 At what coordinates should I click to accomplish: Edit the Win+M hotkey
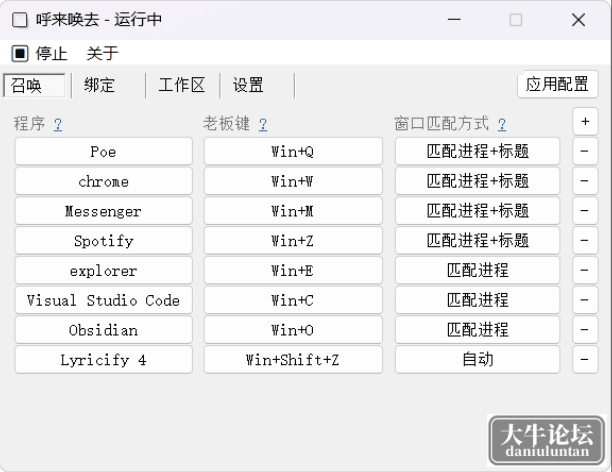point(293,211)
